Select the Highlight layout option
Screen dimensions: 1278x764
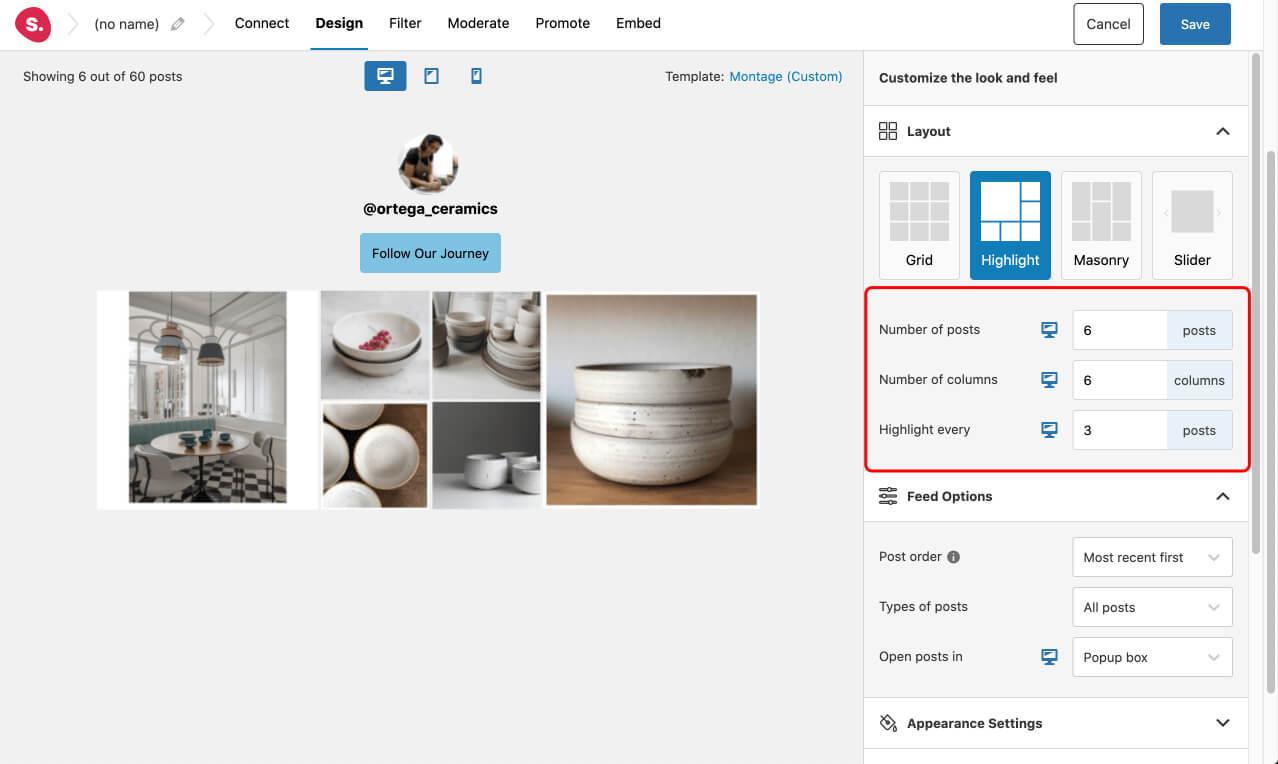1010,225
